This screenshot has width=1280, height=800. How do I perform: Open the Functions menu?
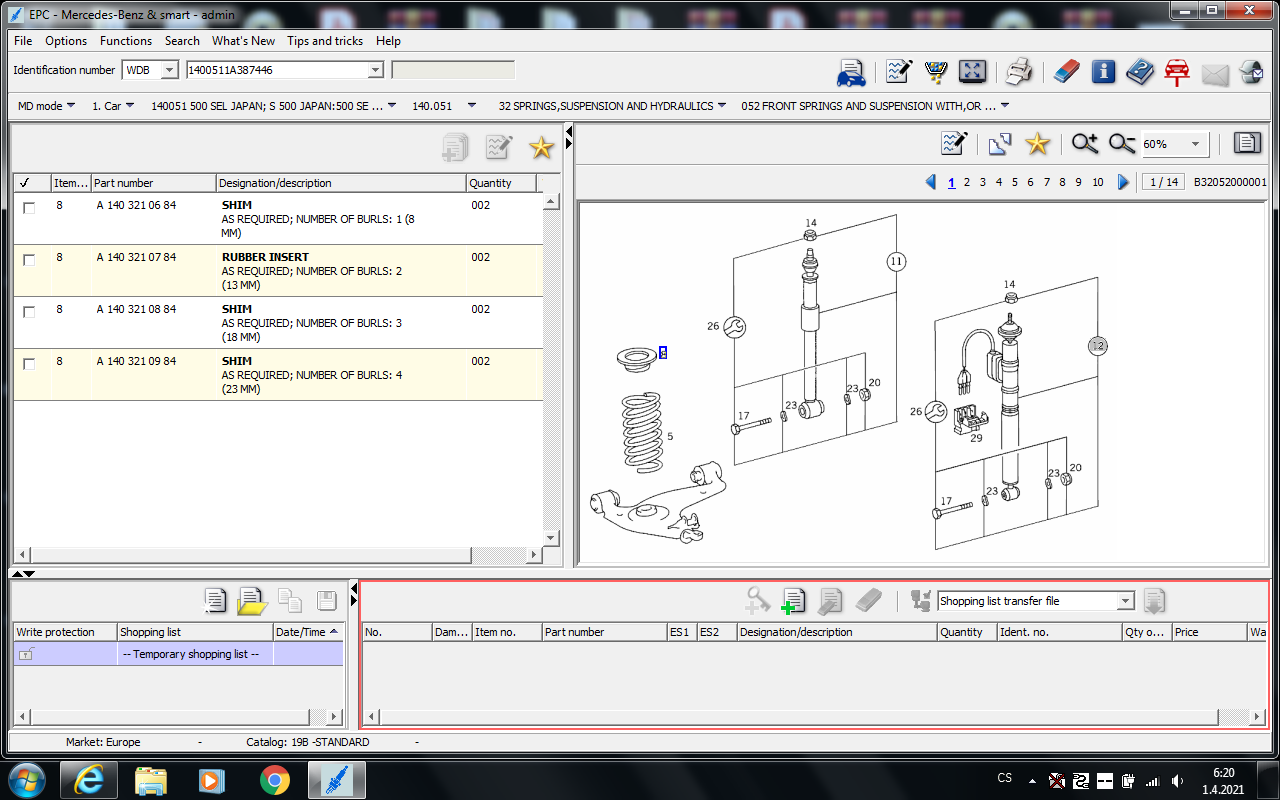coord(126,41)
